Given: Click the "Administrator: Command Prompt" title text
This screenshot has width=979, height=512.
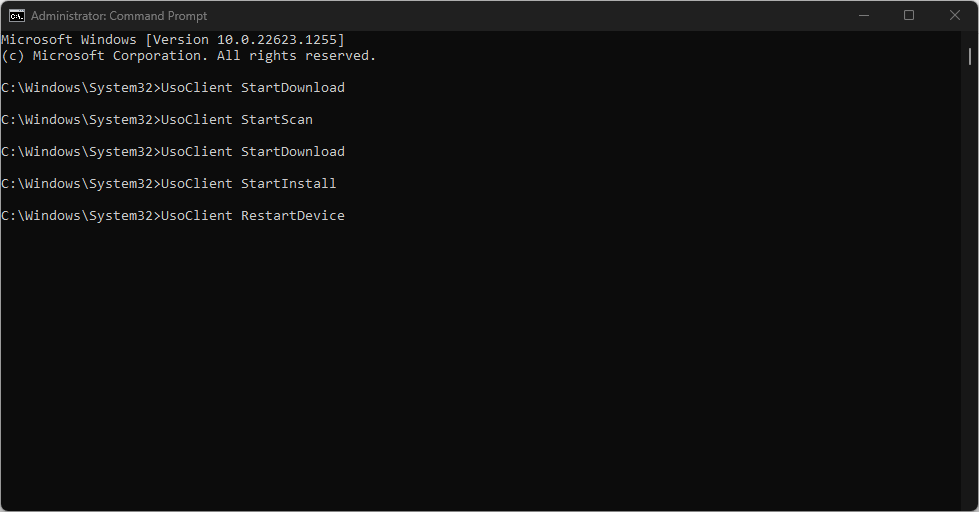Looking at the screenshot, I should tap(119, 16).
